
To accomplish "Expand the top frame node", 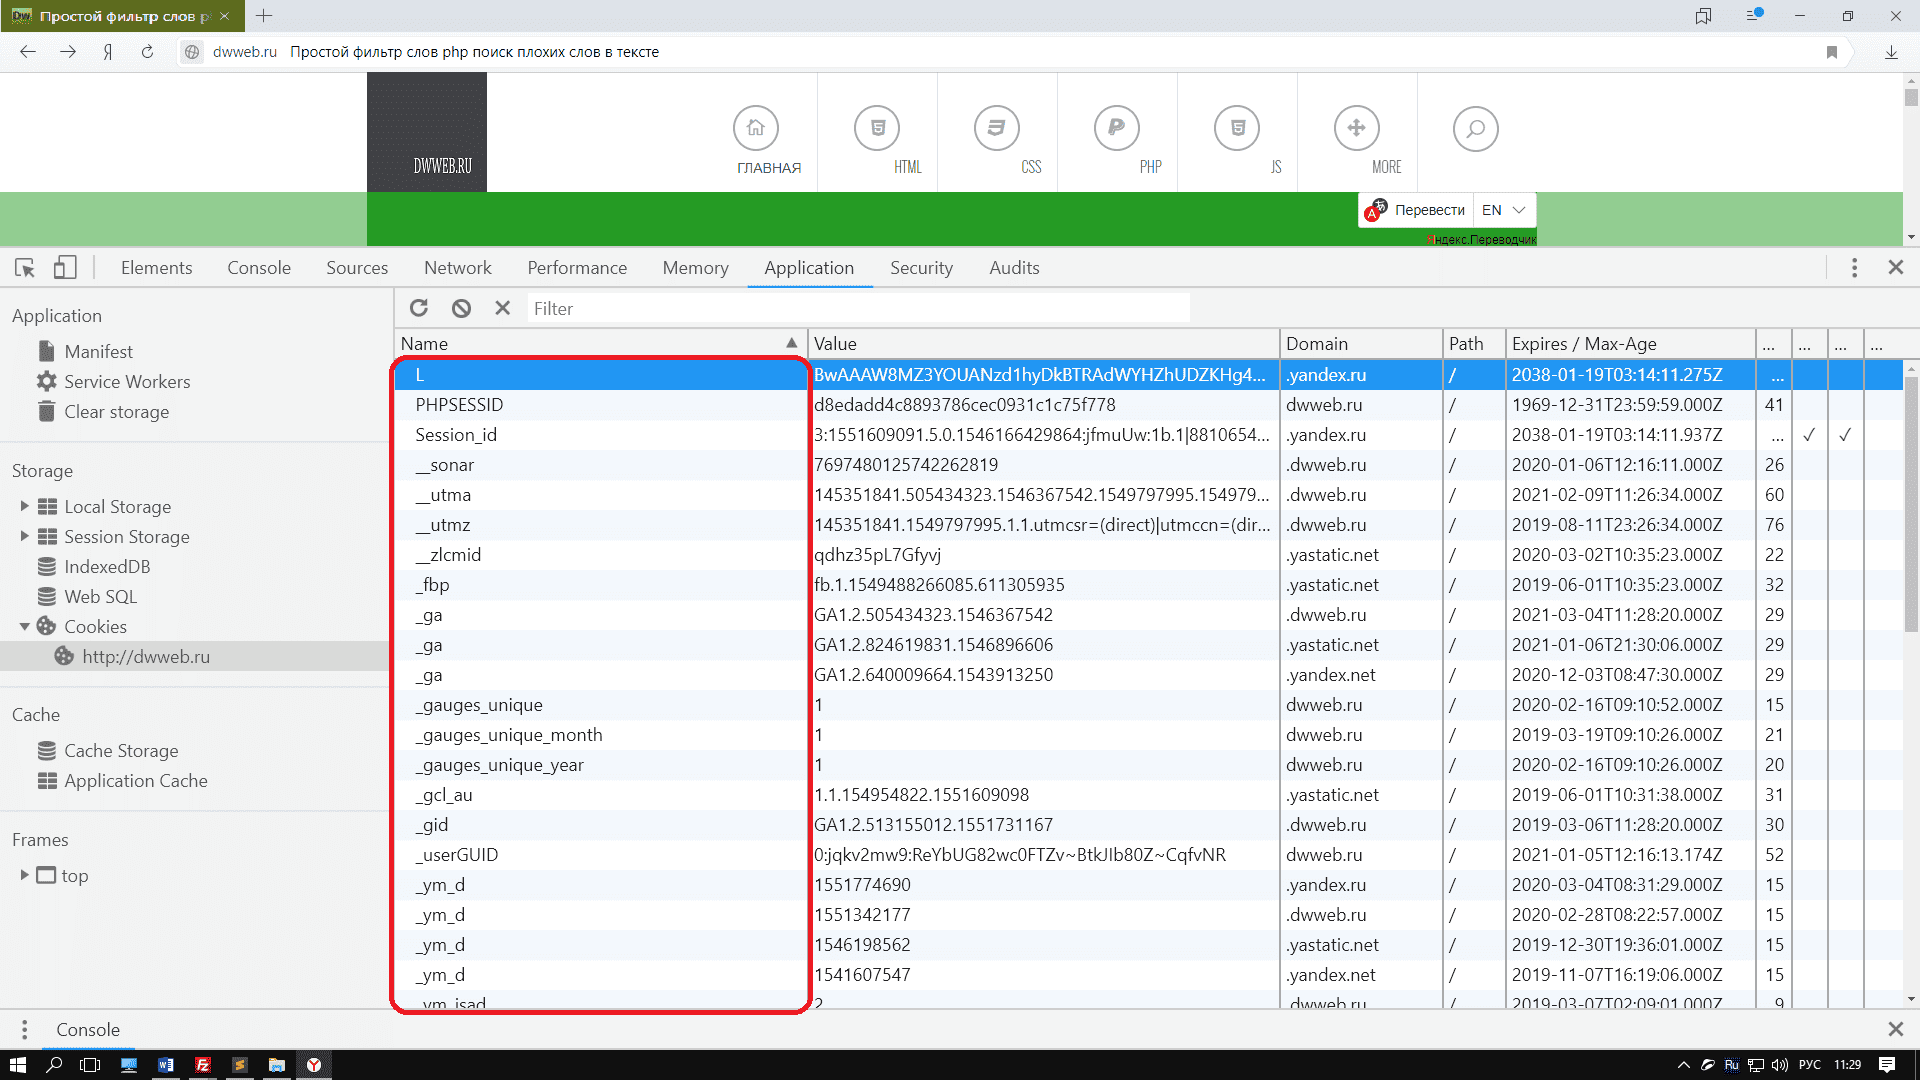I will (25, 875).
